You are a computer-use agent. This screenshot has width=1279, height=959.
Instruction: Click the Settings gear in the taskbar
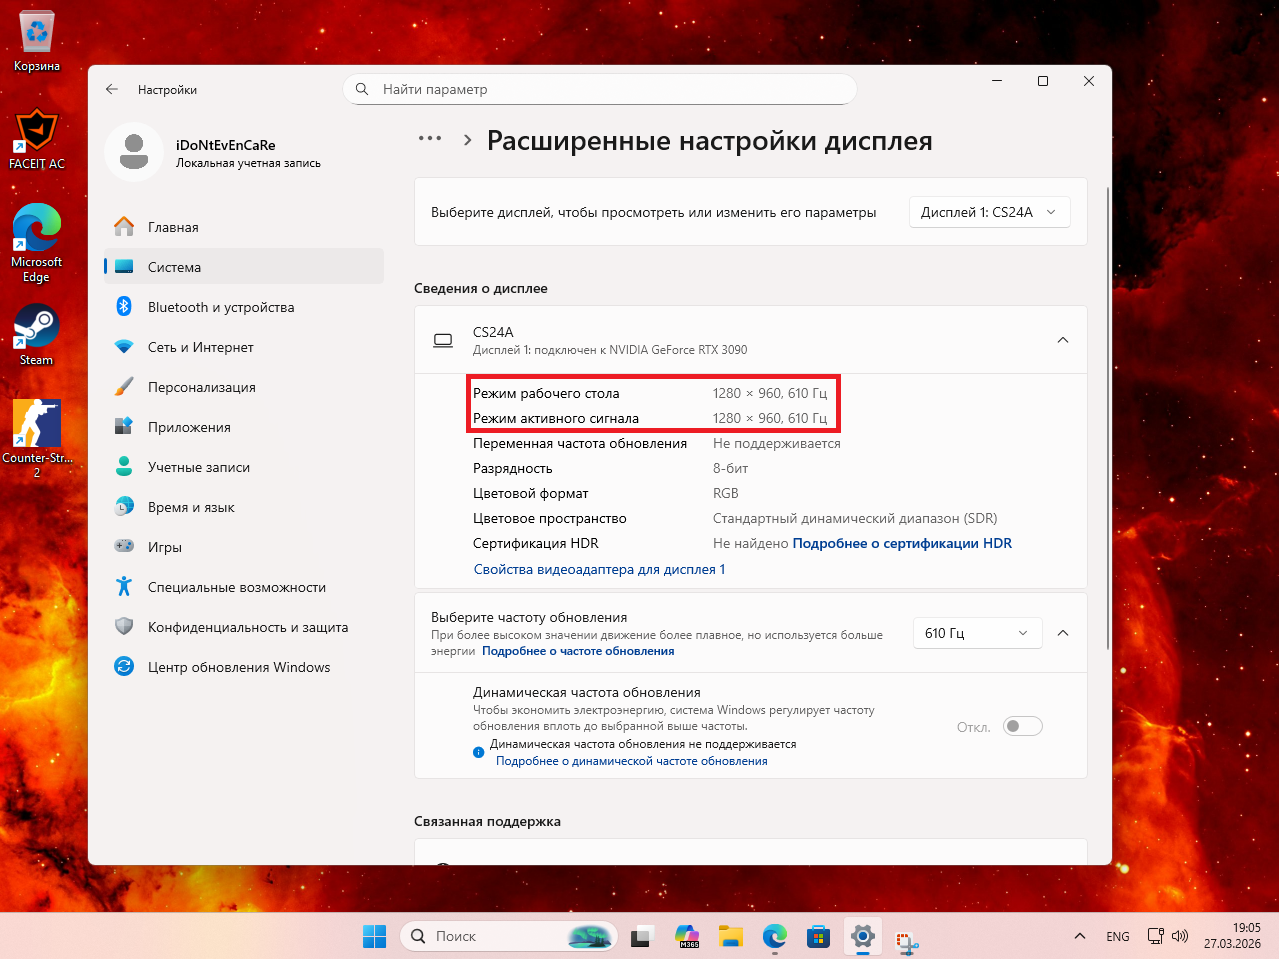[863, 936]
